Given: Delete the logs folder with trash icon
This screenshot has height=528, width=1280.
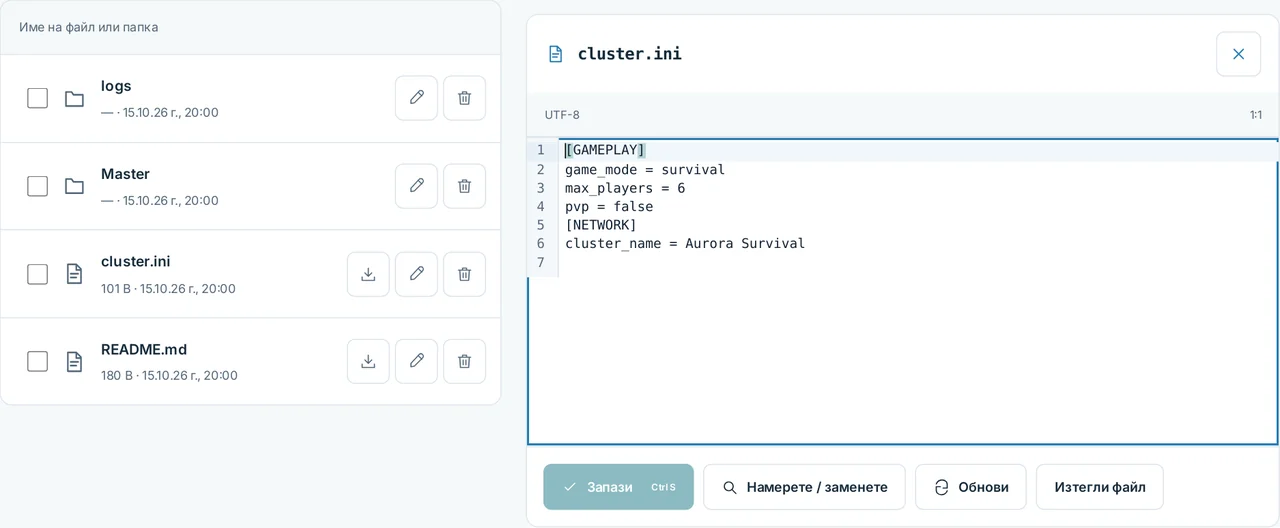Looking at the screenshot, I should tap(464, 98).
